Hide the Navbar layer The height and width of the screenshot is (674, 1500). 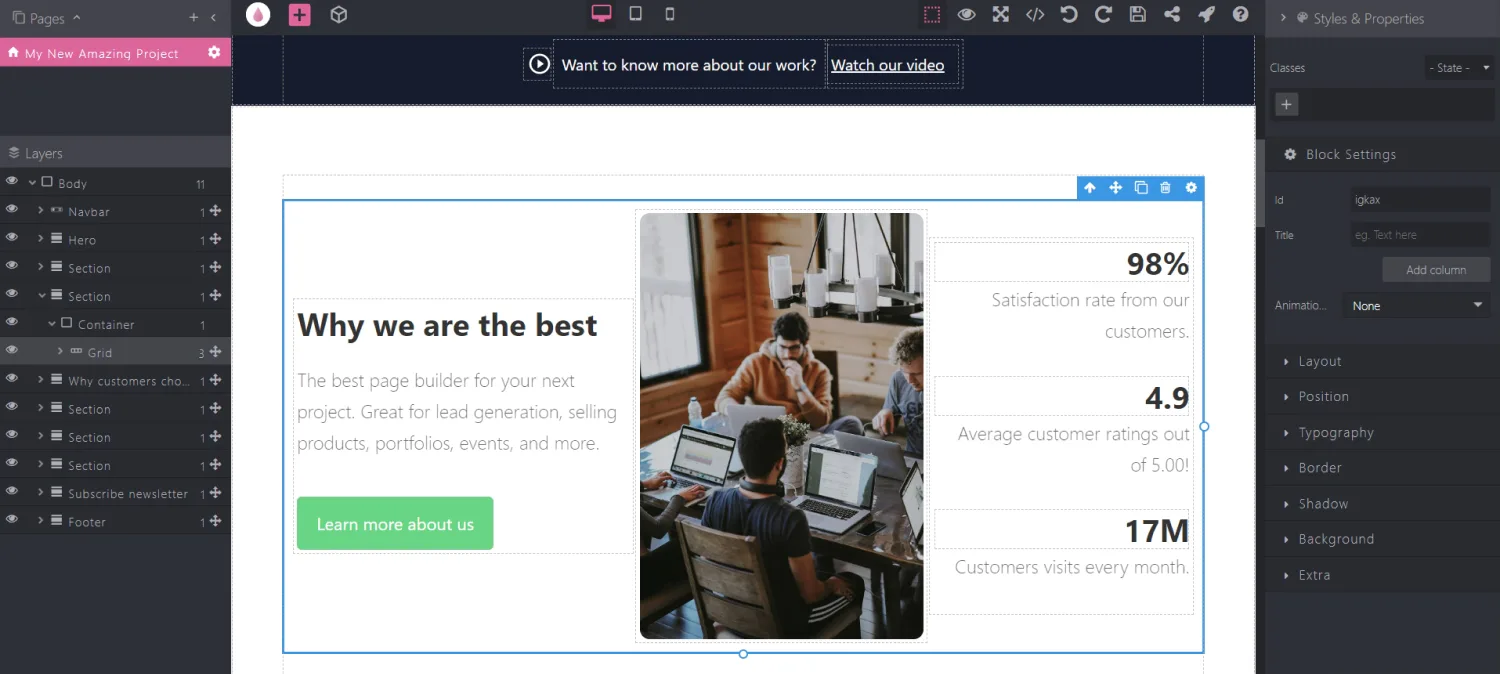[x=12, y=211]
